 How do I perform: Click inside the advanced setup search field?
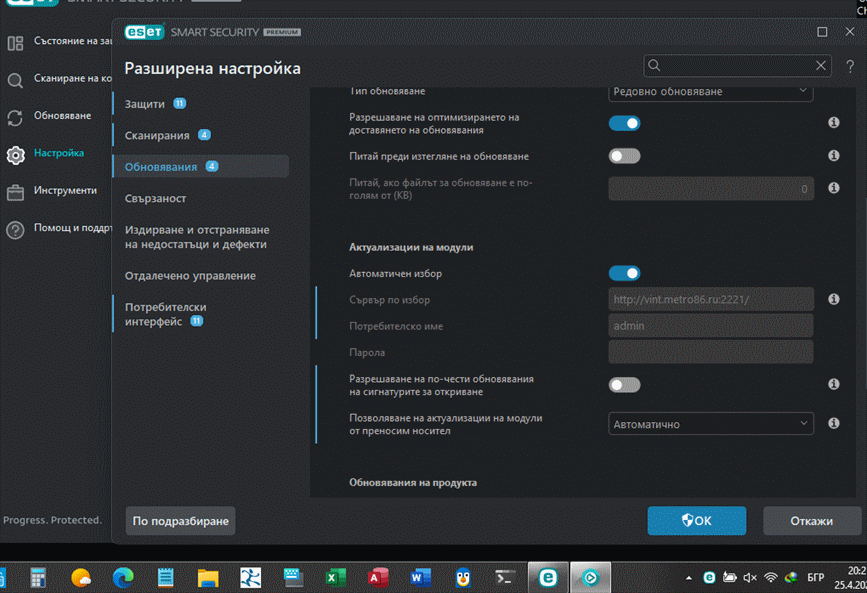(x=738, y=66)
